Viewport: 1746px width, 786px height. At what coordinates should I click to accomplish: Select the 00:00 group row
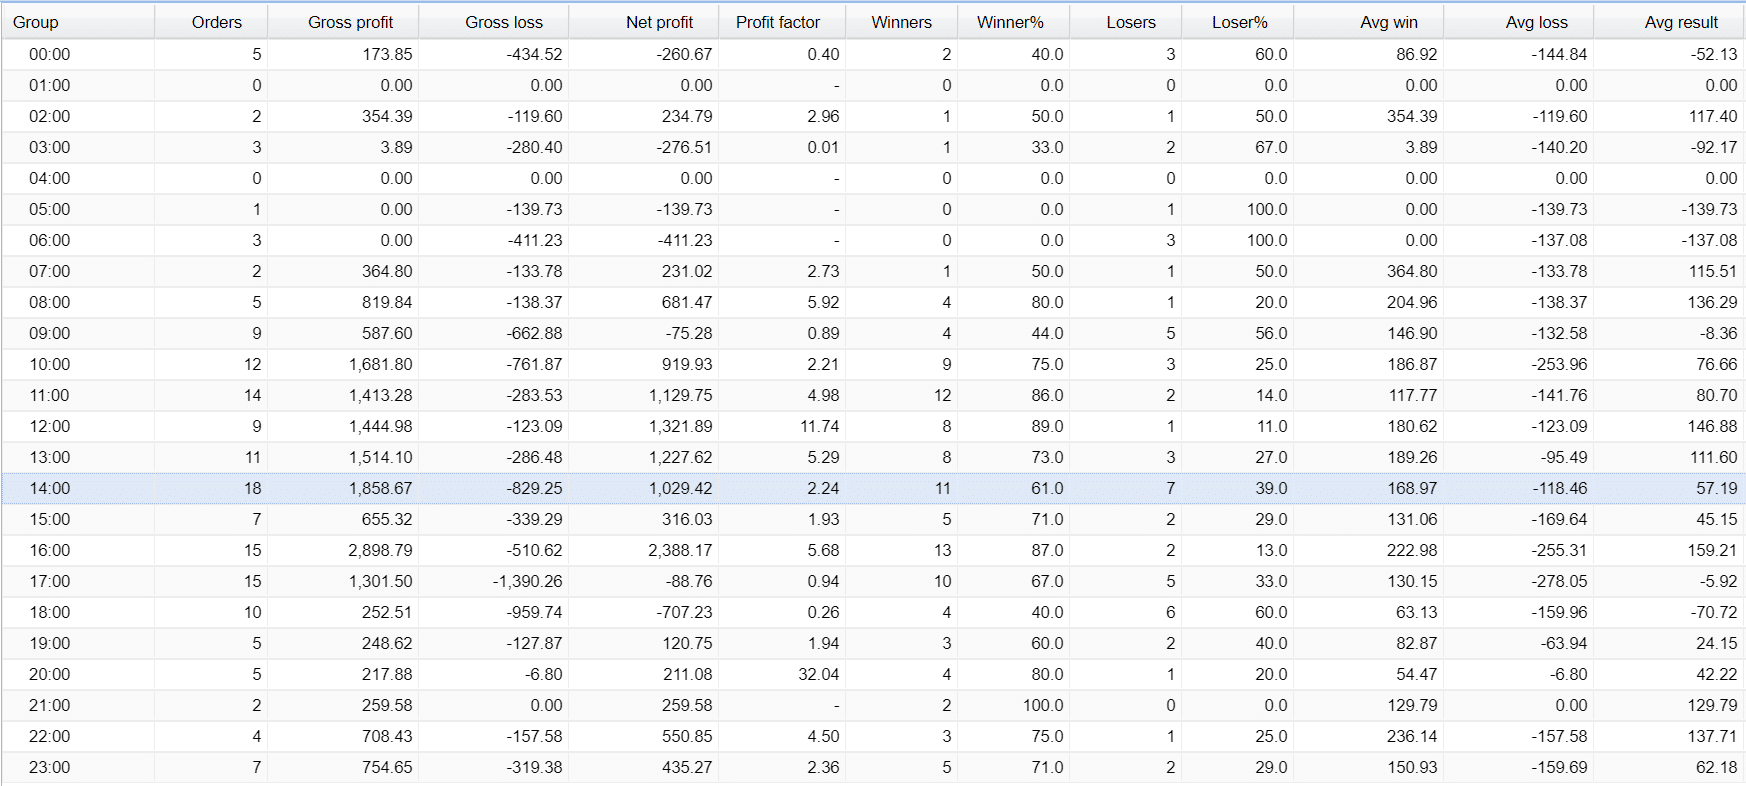pos(873,54)
